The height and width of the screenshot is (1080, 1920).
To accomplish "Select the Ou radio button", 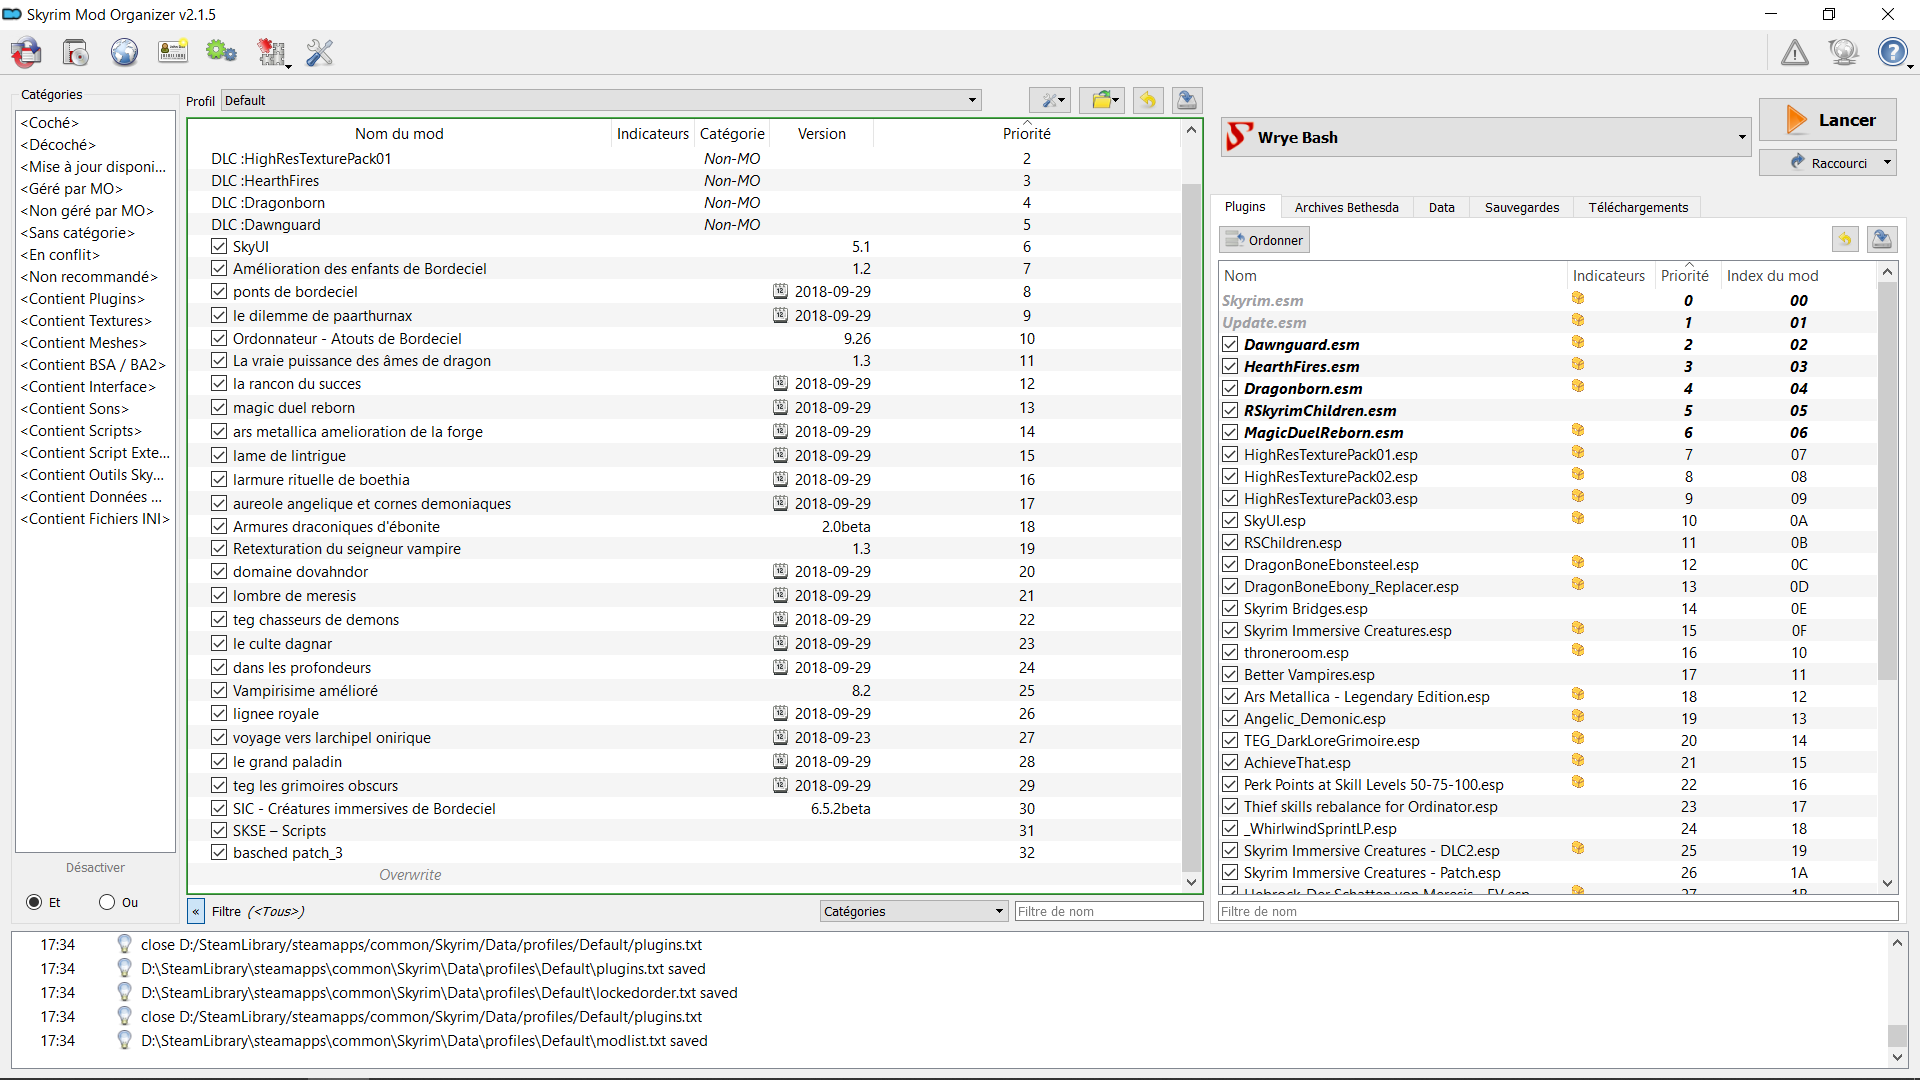I will (107, 902).
